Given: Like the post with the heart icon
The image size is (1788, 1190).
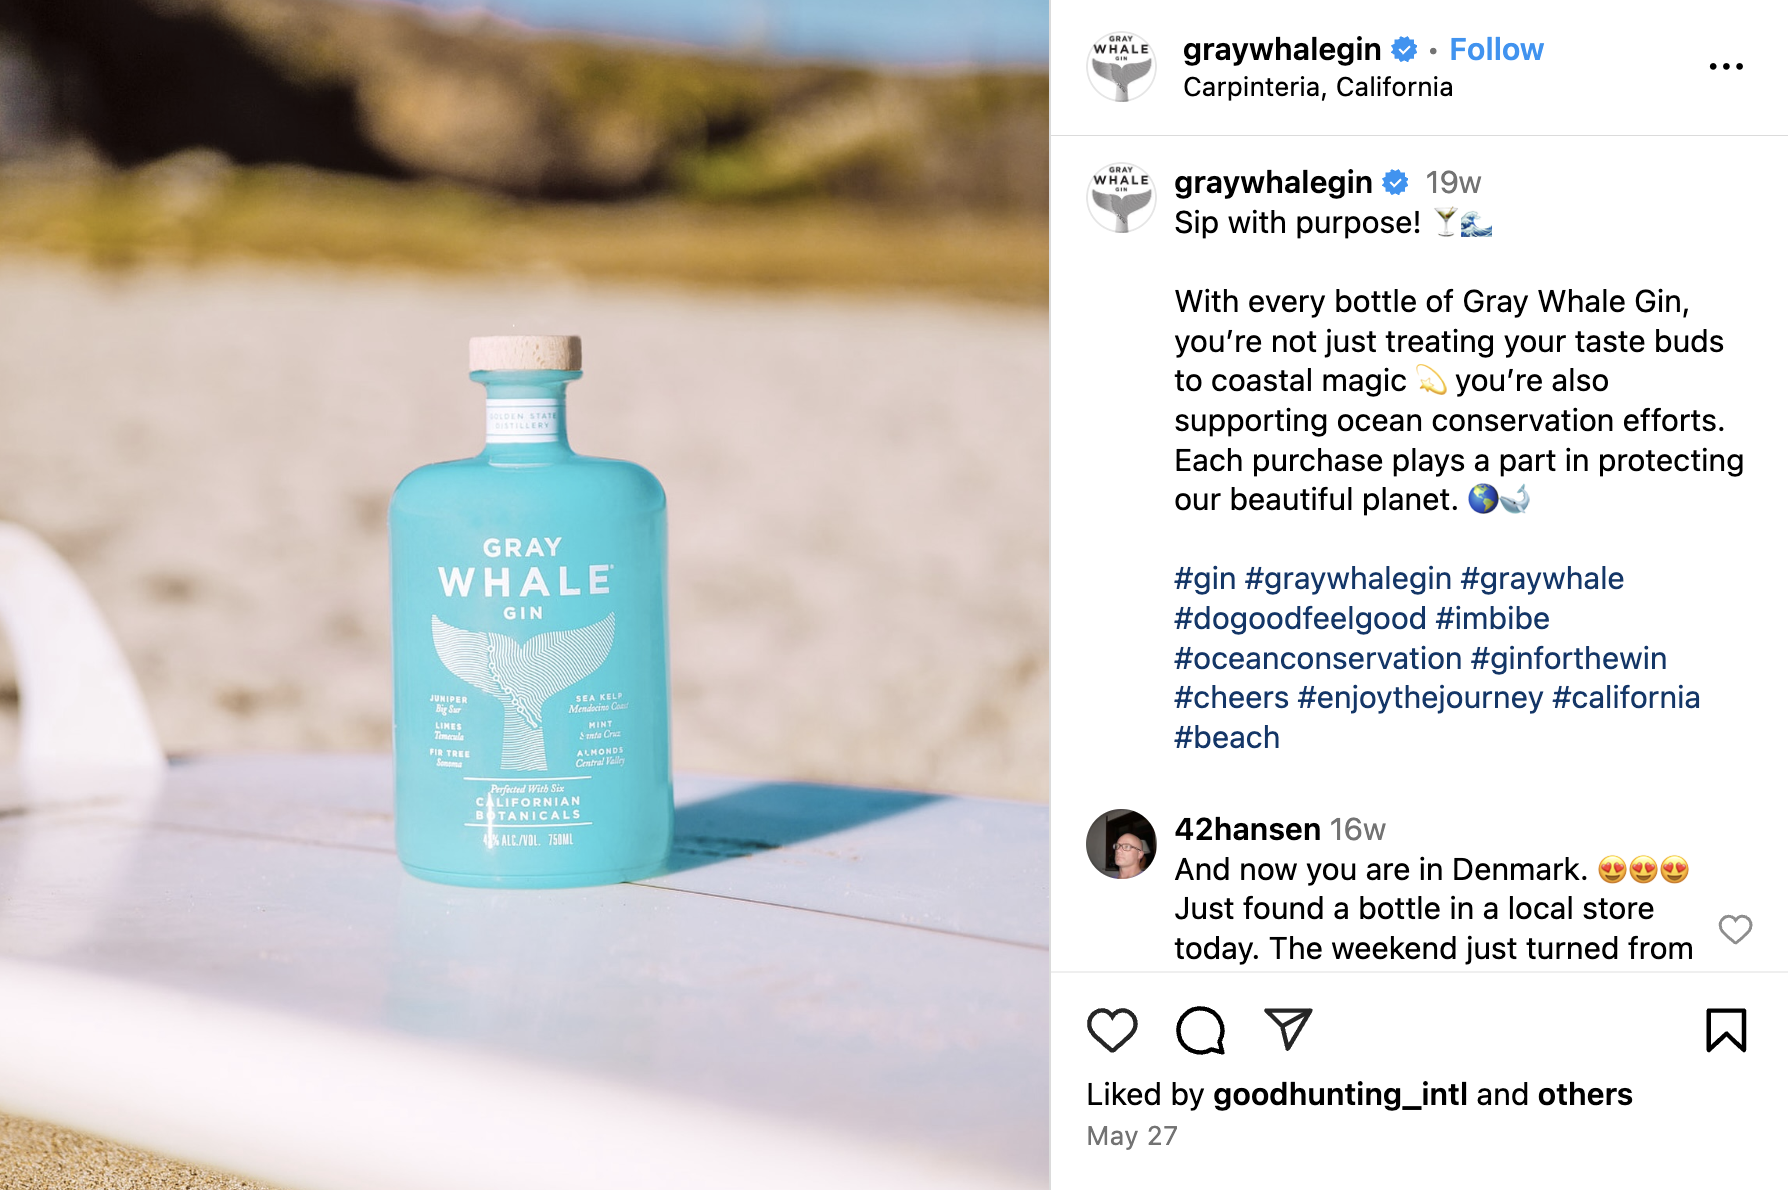Looking at the screenshot, I should pos(1112,1030).
